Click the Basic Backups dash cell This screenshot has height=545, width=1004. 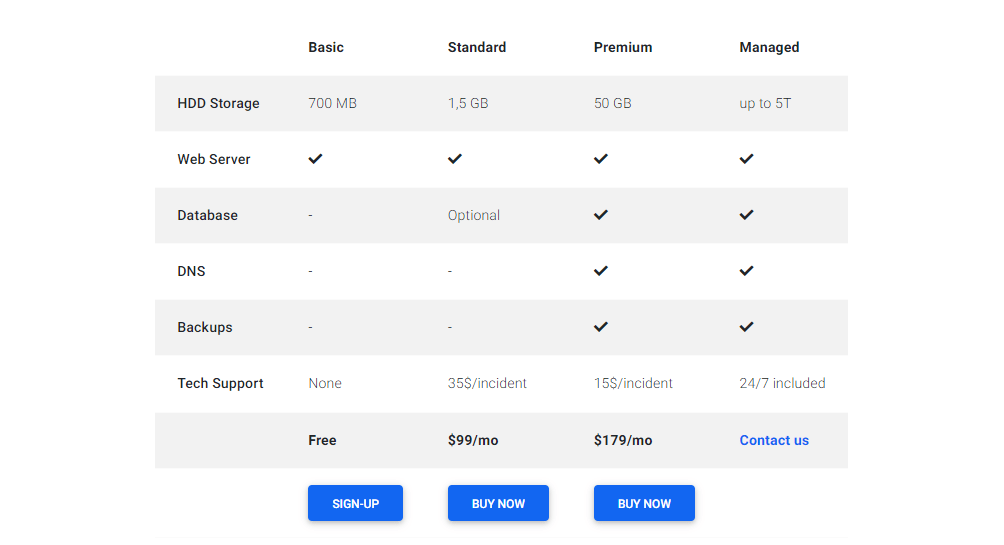tap(311, 327)
